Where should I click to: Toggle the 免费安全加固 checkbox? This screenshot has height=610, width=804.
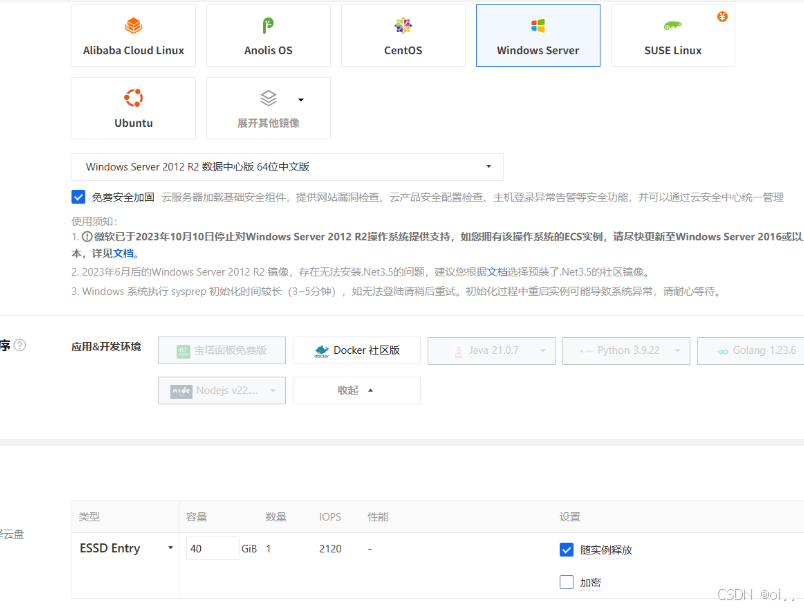point(78,197)
